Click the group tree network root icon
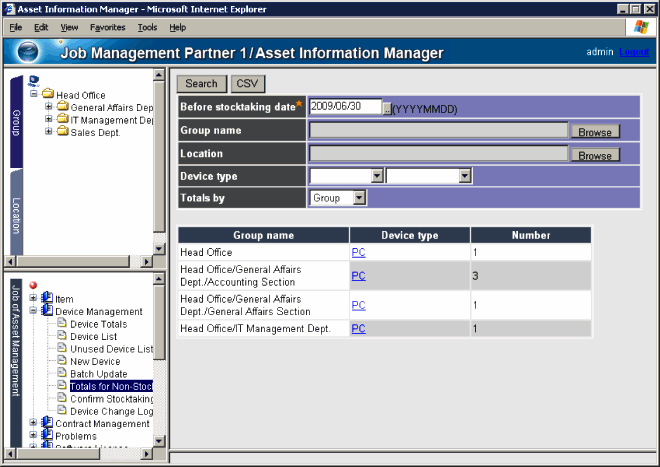Screen dimensions: 660x467 point(34,81)
